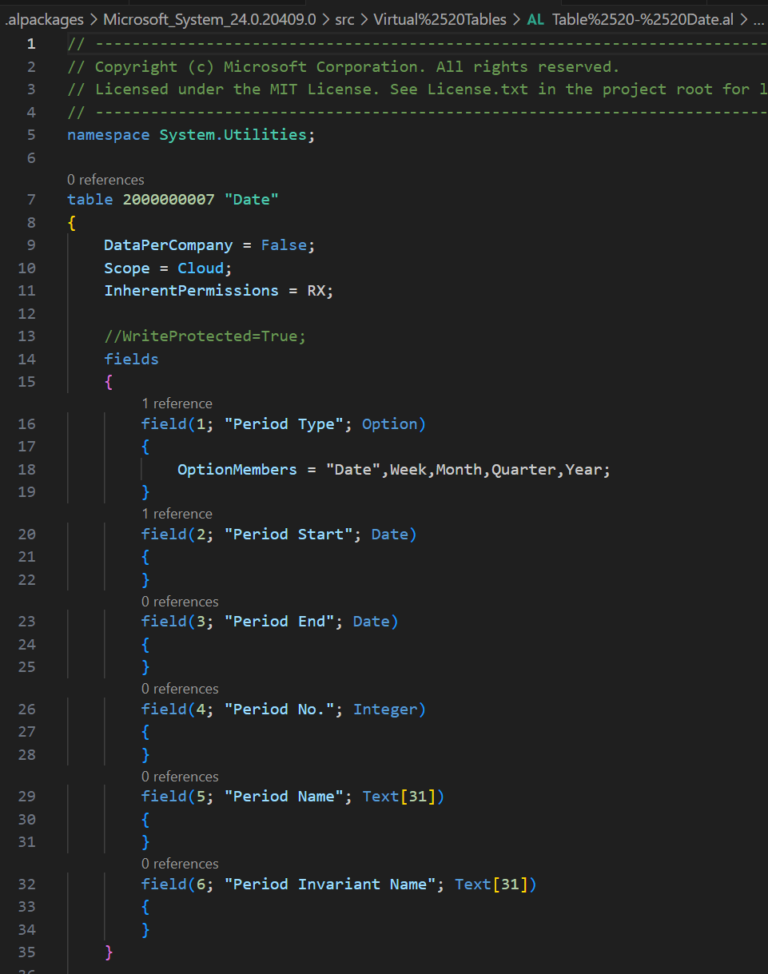This screenshot has height=974, width=768.
Task: Click '0 references' above Period Invariant Name
Action: (x=180, y=864)
